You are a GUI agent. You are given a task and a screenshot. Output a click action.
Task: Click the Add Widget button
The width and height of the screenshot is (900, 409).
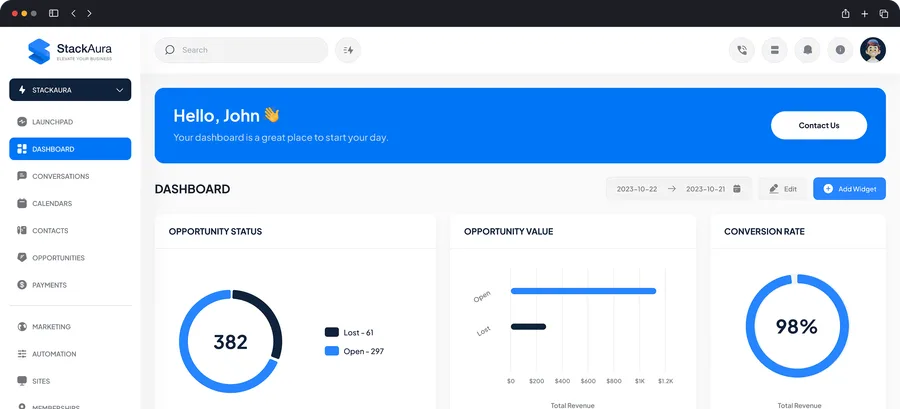(849, 189)
